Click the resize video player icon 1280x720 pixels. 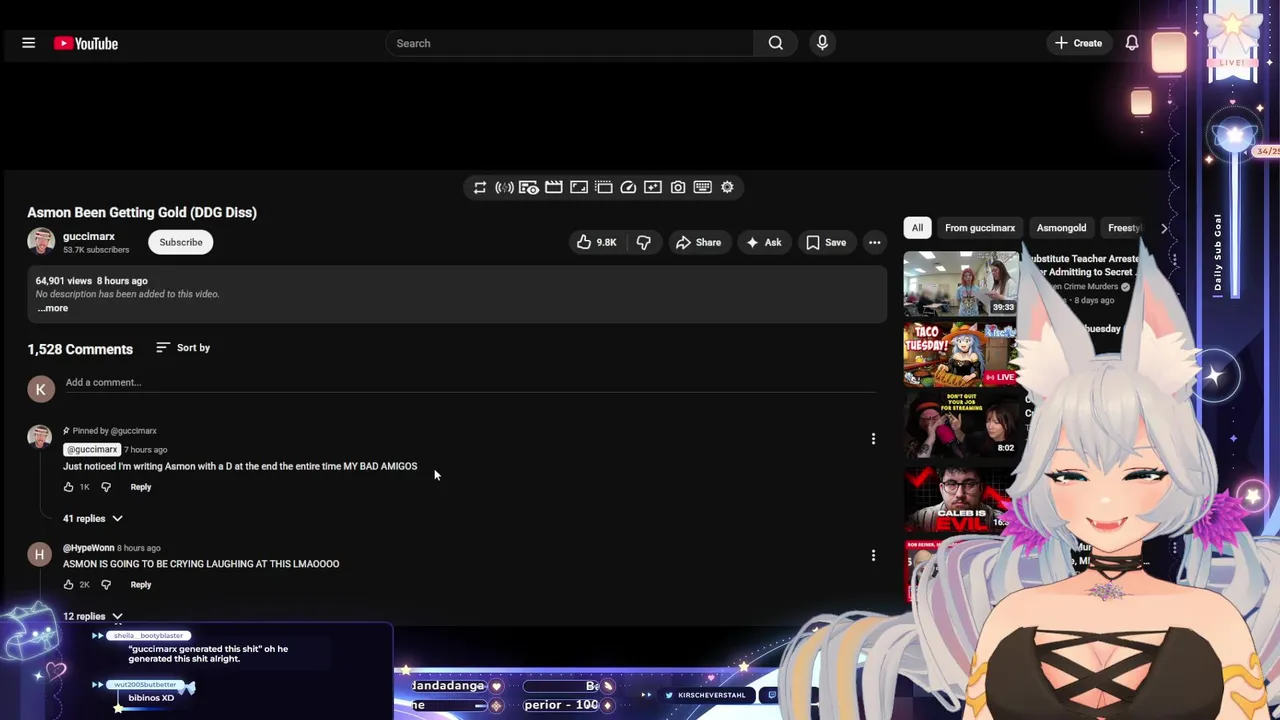point(579,187)
